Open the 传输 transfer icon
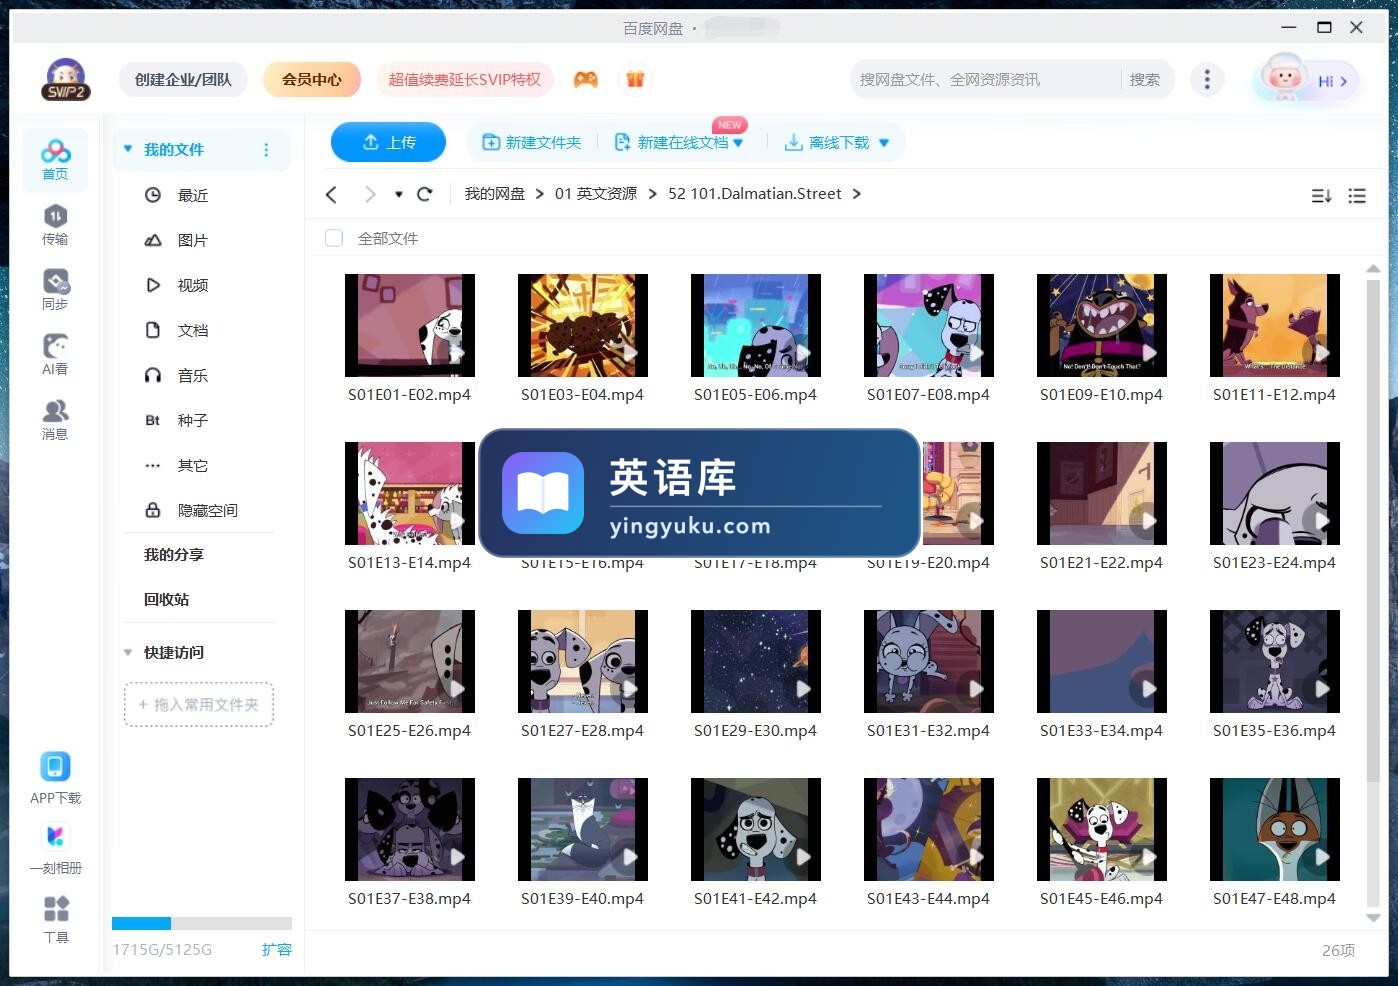This screenshot has height=986, width=1398. [55, 225]
